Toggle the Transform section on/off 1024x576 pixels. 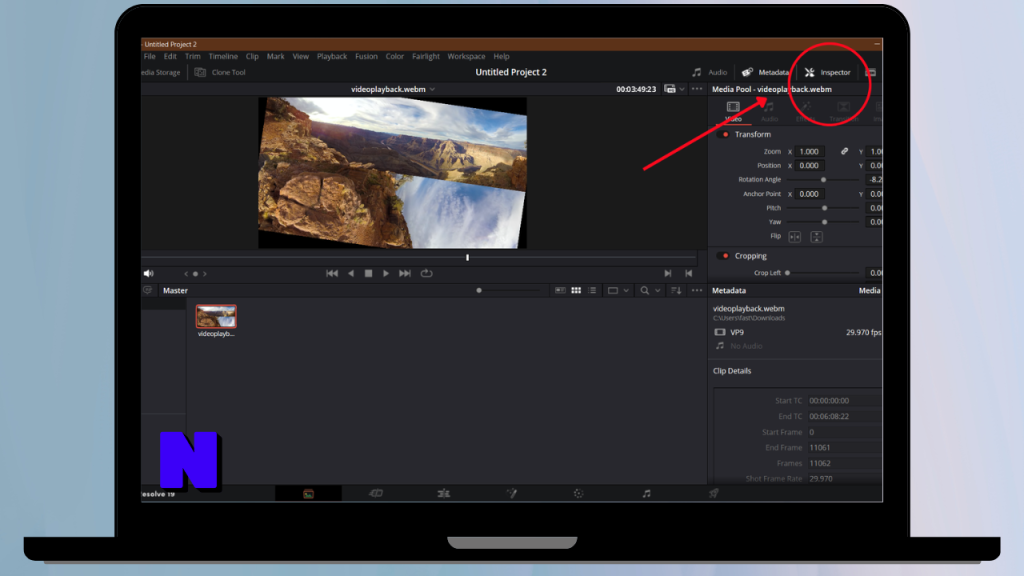pyautogui.click(x=725, y=135)
